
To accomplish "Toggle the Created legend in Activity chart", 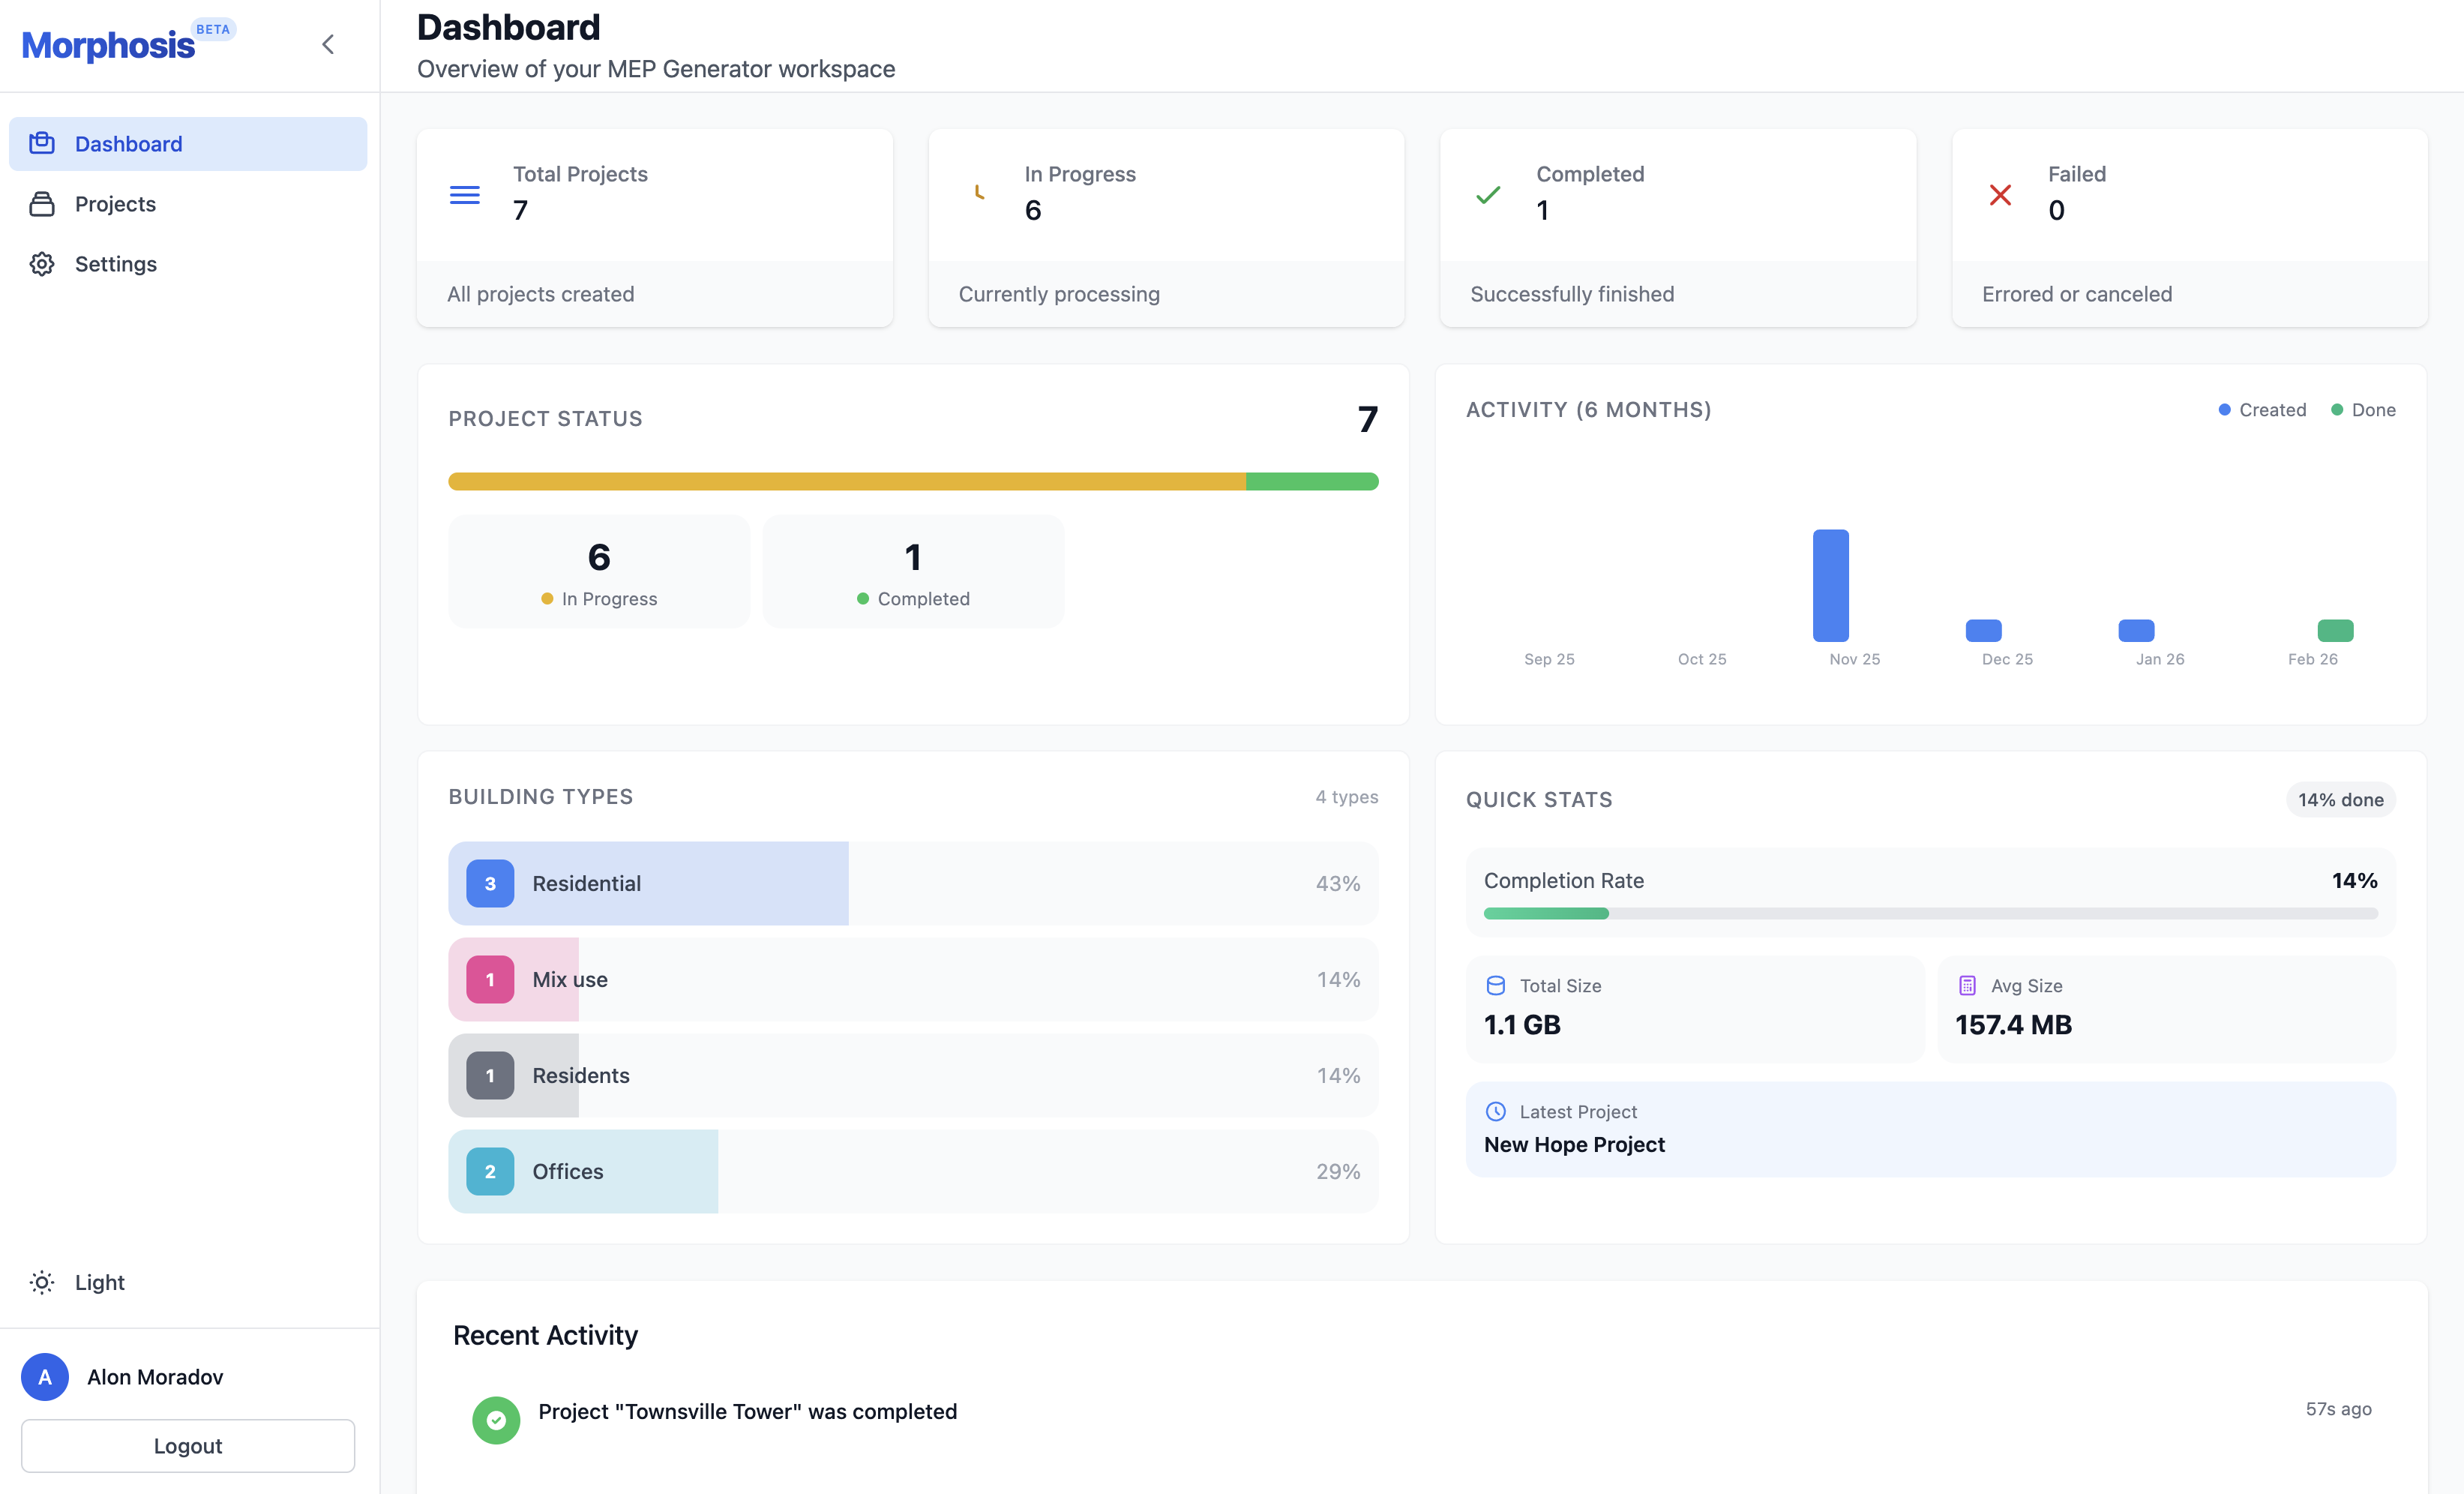I will click(x=2262, y=409).
